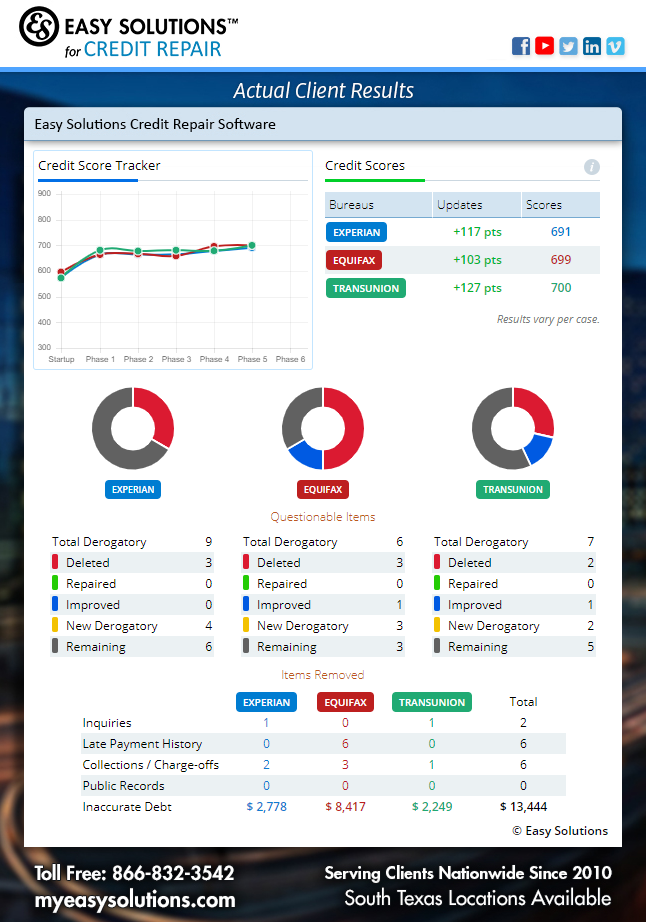The height and width of the screenshot is (922, 646).
Task: Click the Credit Scores heading
Action: tap(365, 166)
